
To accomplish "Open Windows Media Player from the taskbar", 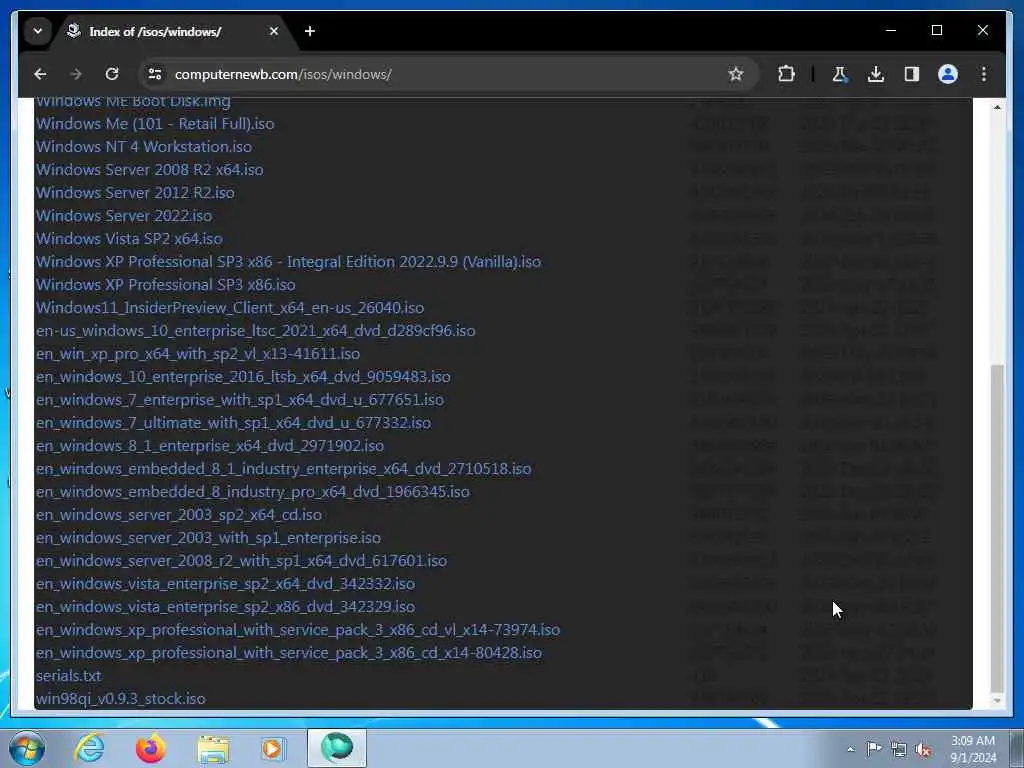I will coord(272,748).
